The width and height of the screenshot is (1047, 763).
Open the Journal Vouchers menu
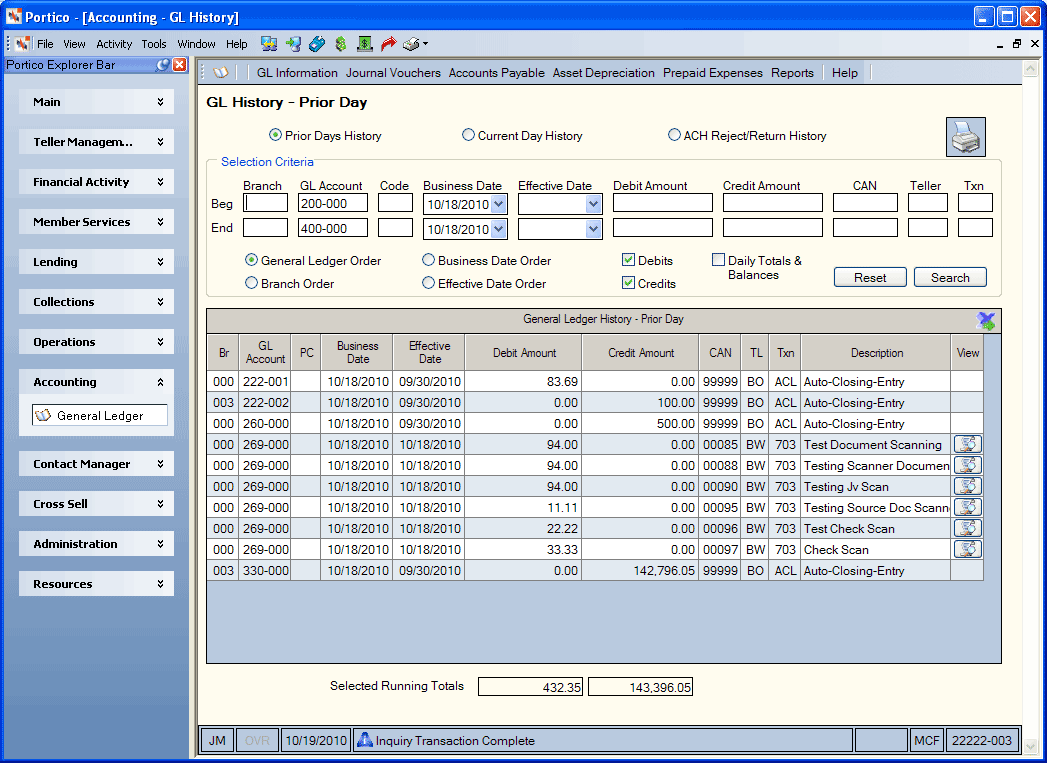click(393, 73)
